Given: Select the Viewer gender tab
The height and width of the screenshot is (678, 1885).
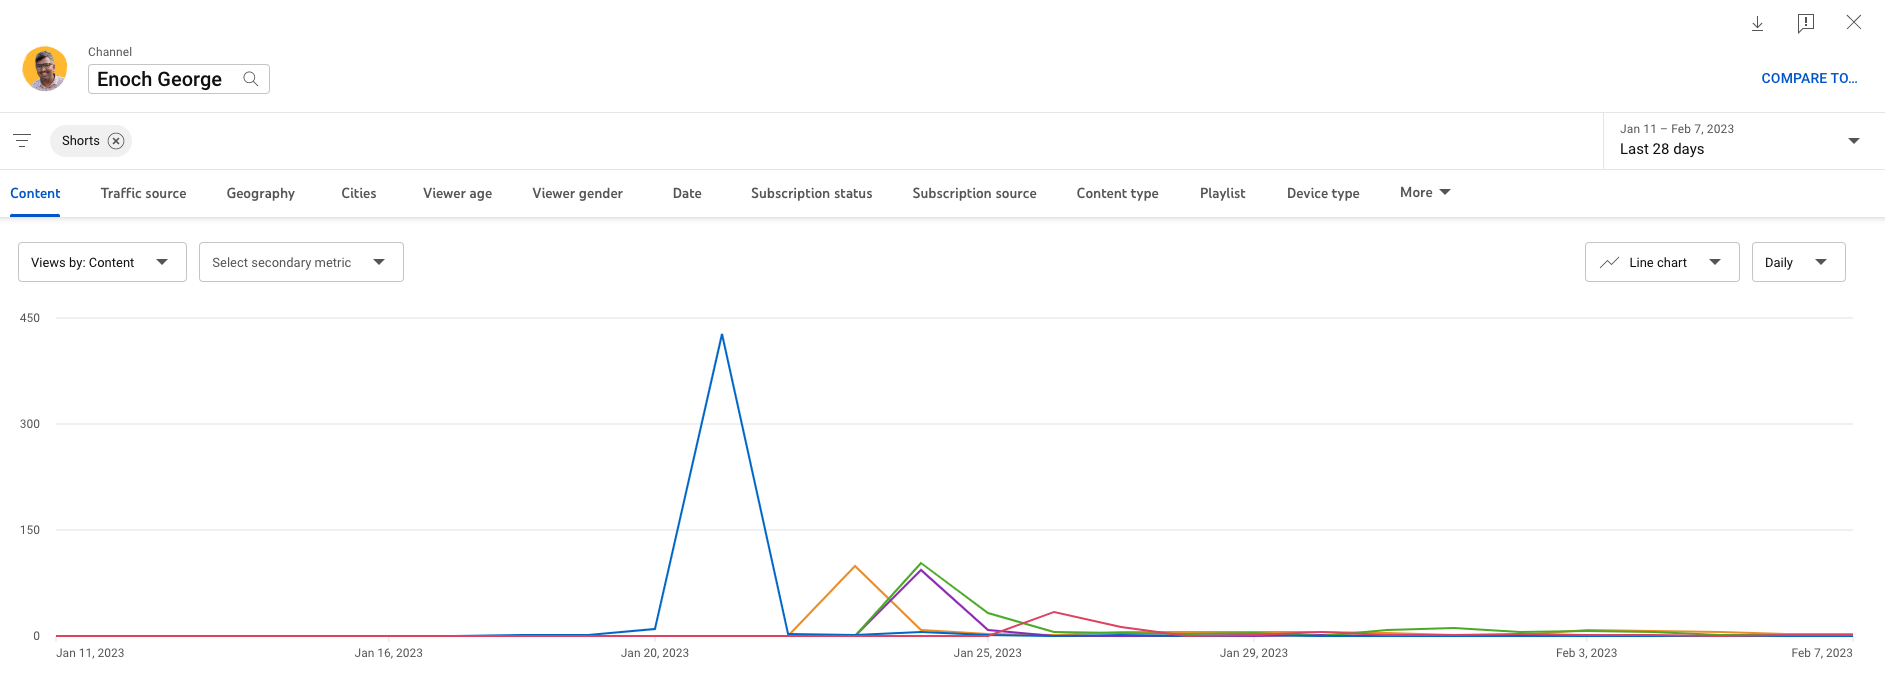Looking at the screenshot, I should (577, 193).
